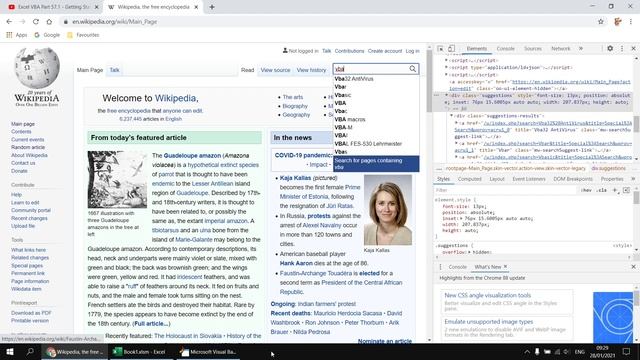Toggle the DevTools device toolbar icon
This screenshot has height=360, width=640.
451,49
